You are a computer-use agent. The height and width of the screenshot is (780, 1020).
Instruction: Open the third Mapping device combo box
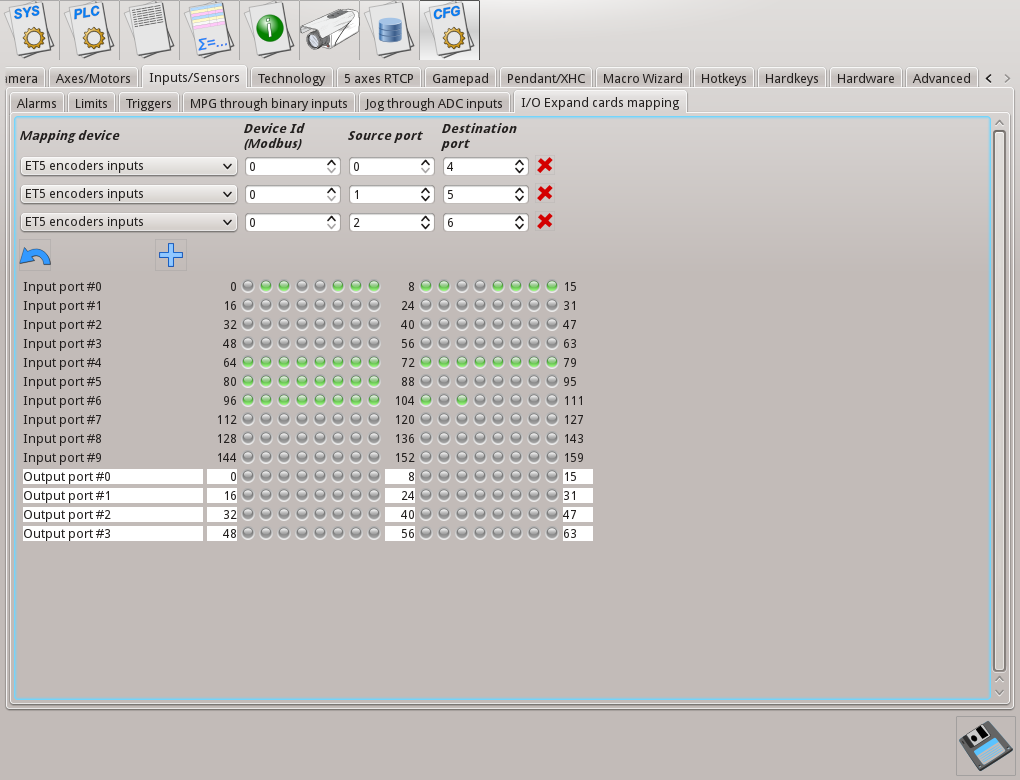pos(128,222)
